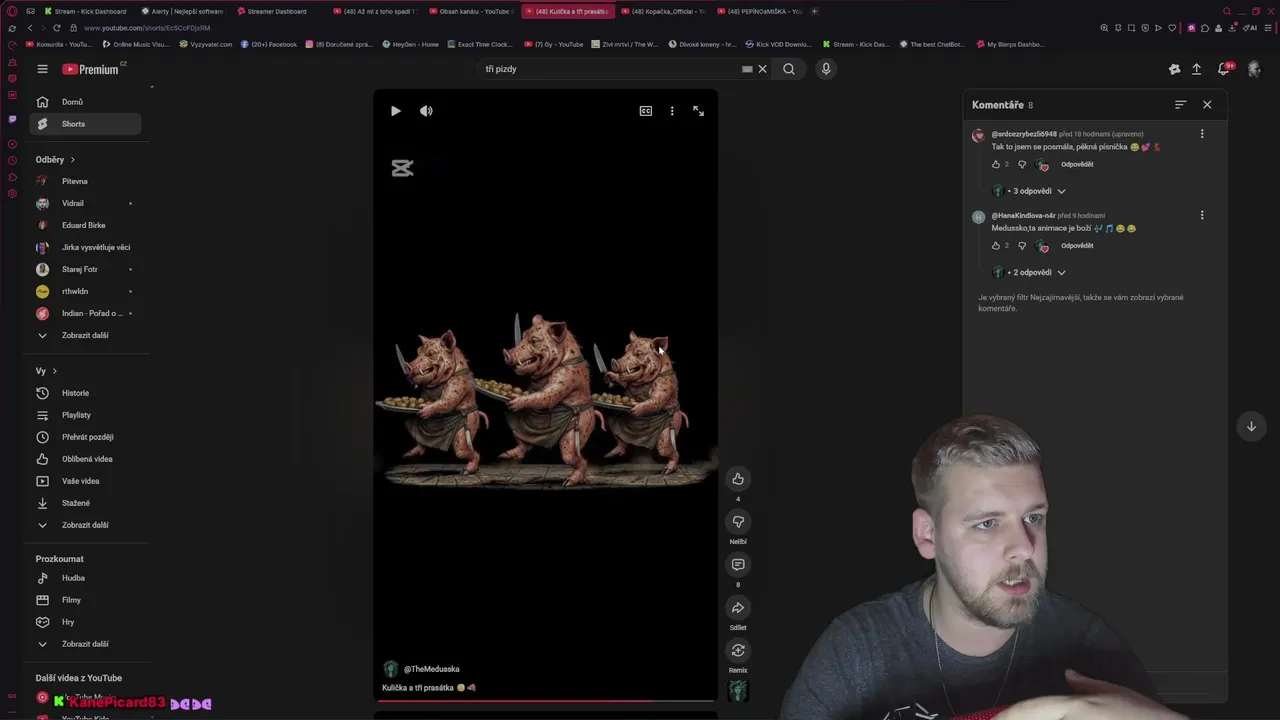Open options for srdcezrybezli6948's comment
This screenshot has height=720, width=1280.
pyautogui.click(x=1202, y=134)
